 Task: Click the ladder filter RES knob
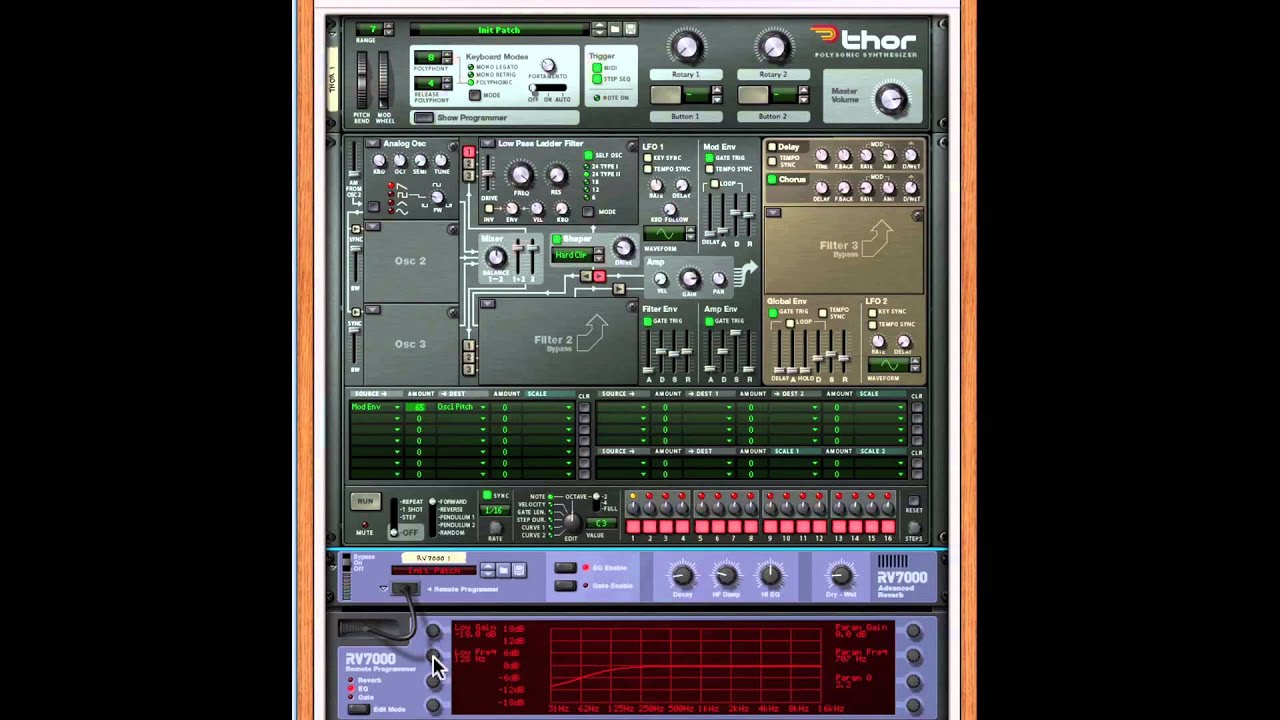(x=557, y=175)
